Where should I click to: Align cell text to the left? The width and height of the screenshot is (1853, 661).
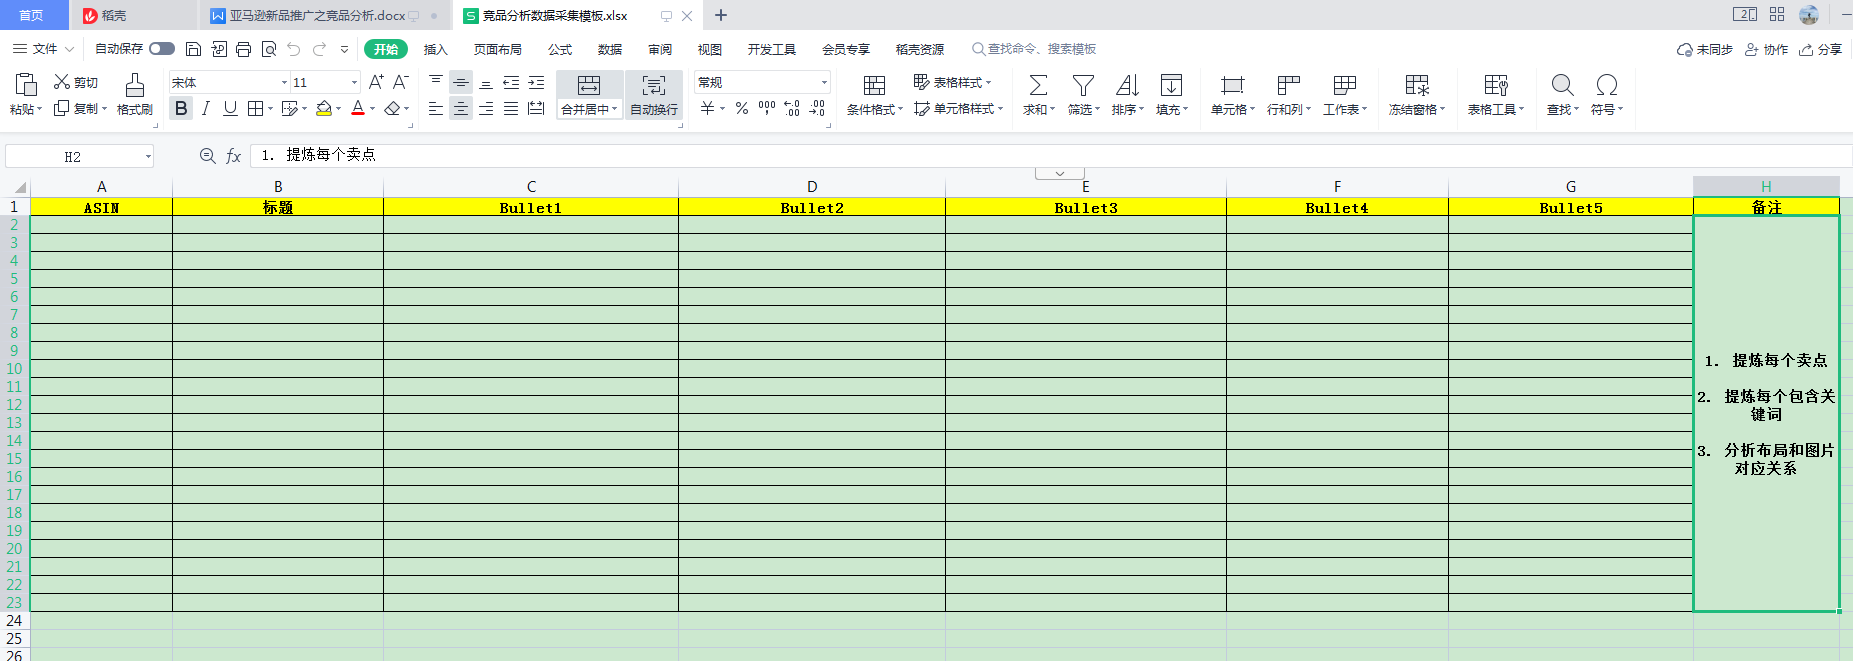click(436, 108)
